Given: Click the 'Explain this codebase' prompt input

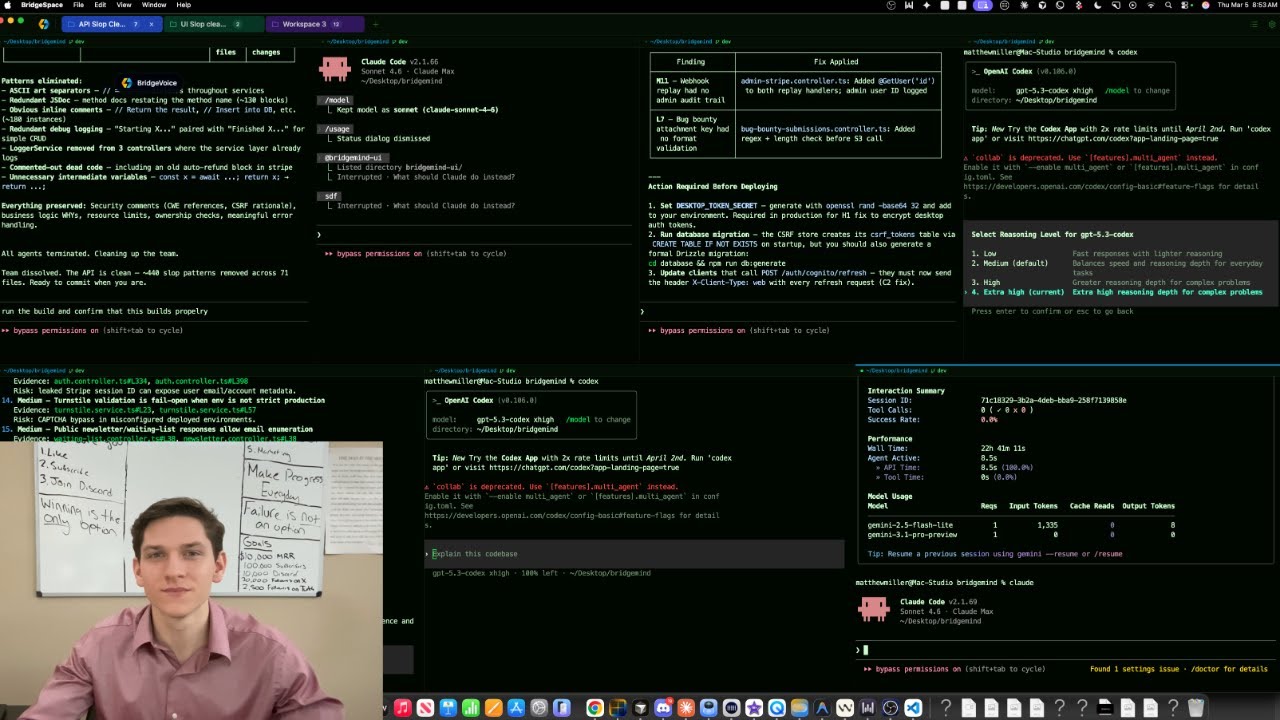Looking at the screenshot, I should pyautogui.click(x=634, y=554).
